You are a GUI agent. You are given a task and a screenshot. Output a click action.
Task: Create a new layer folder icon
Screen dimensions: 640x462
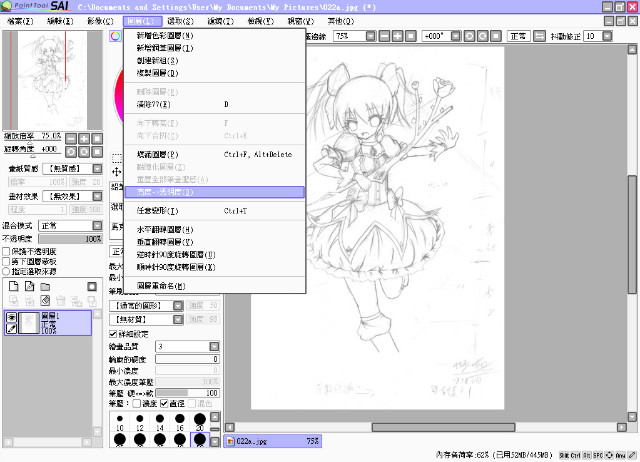[45, 287]
